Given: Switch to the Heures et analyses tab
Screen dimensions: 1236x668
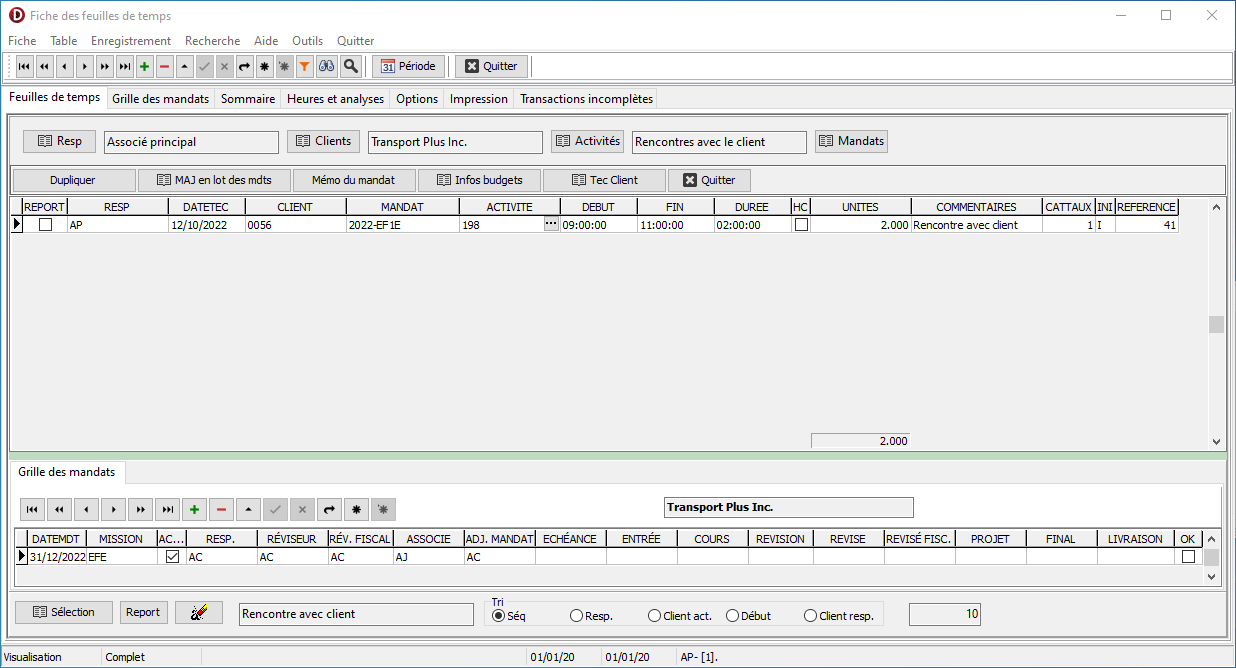Looking at the screenshot, I should point(335,99).
